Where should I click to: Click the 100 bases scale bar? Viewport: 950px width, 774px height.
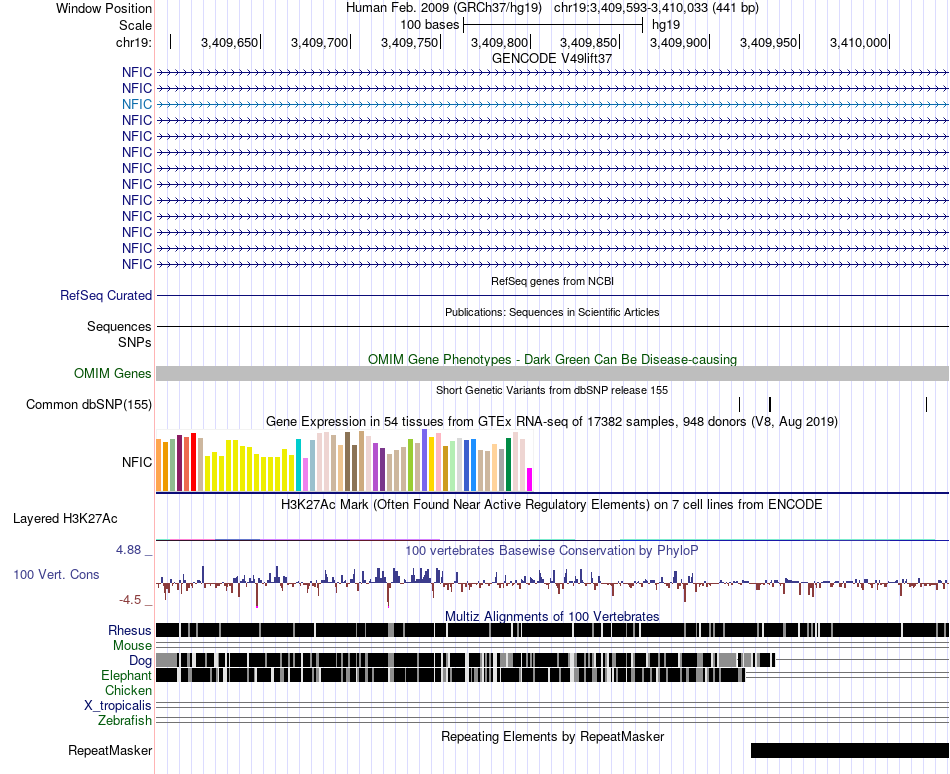coord(553,25)
